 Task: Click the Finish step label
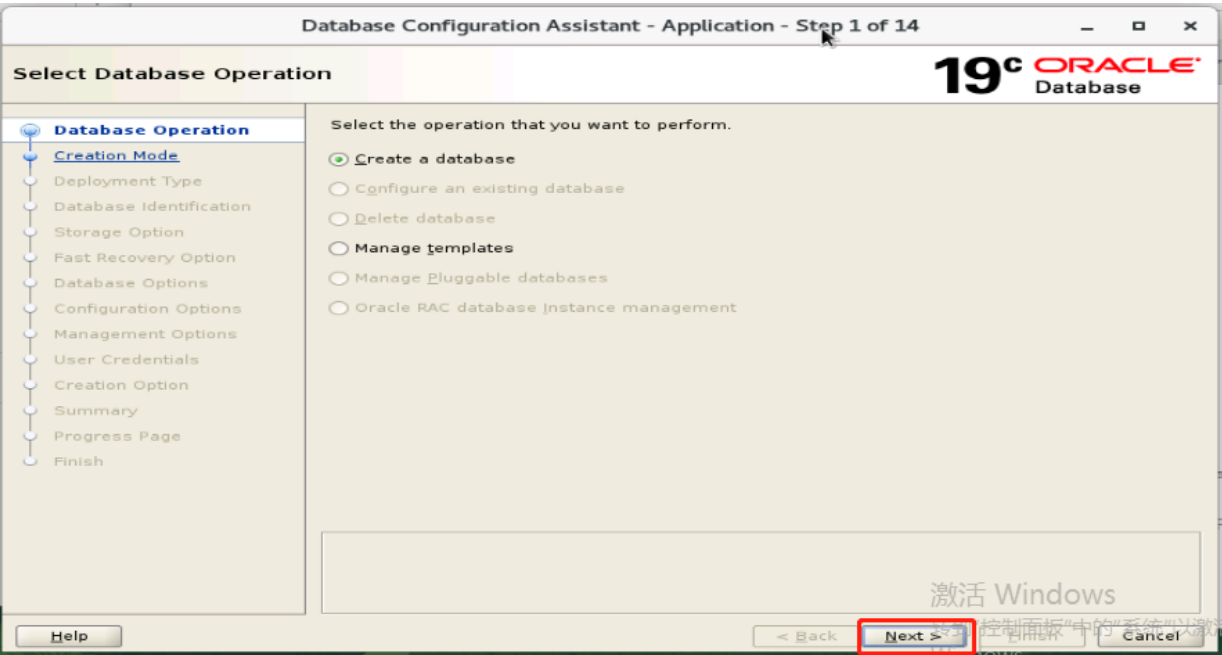coord(79,461)
